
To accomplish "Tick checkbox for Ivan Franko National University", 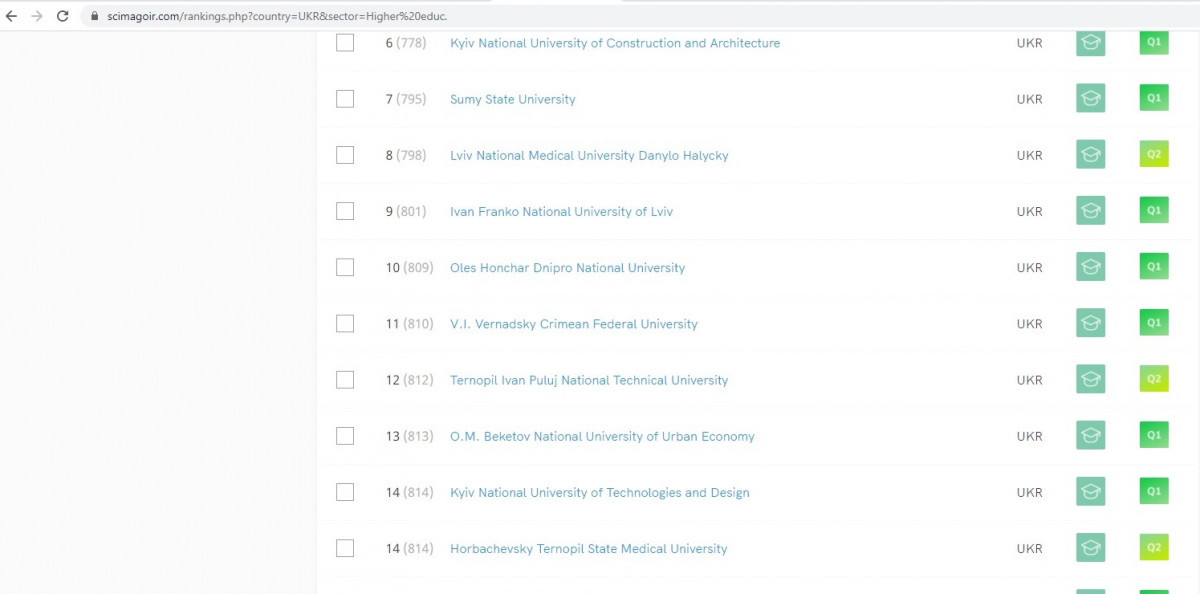I will pos(345,211).
